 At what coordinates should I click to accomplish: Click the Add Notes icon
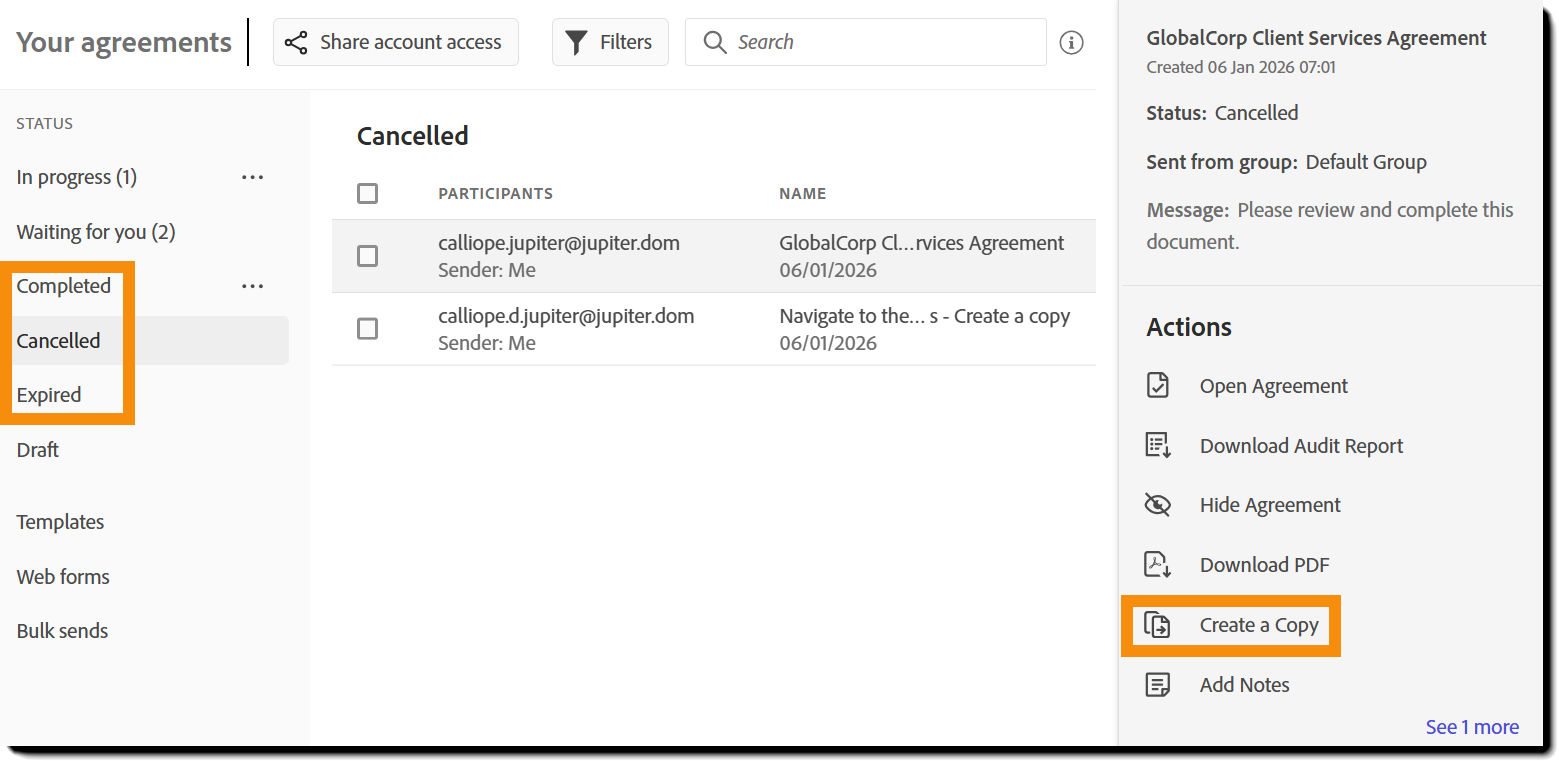click(1158, 684)
